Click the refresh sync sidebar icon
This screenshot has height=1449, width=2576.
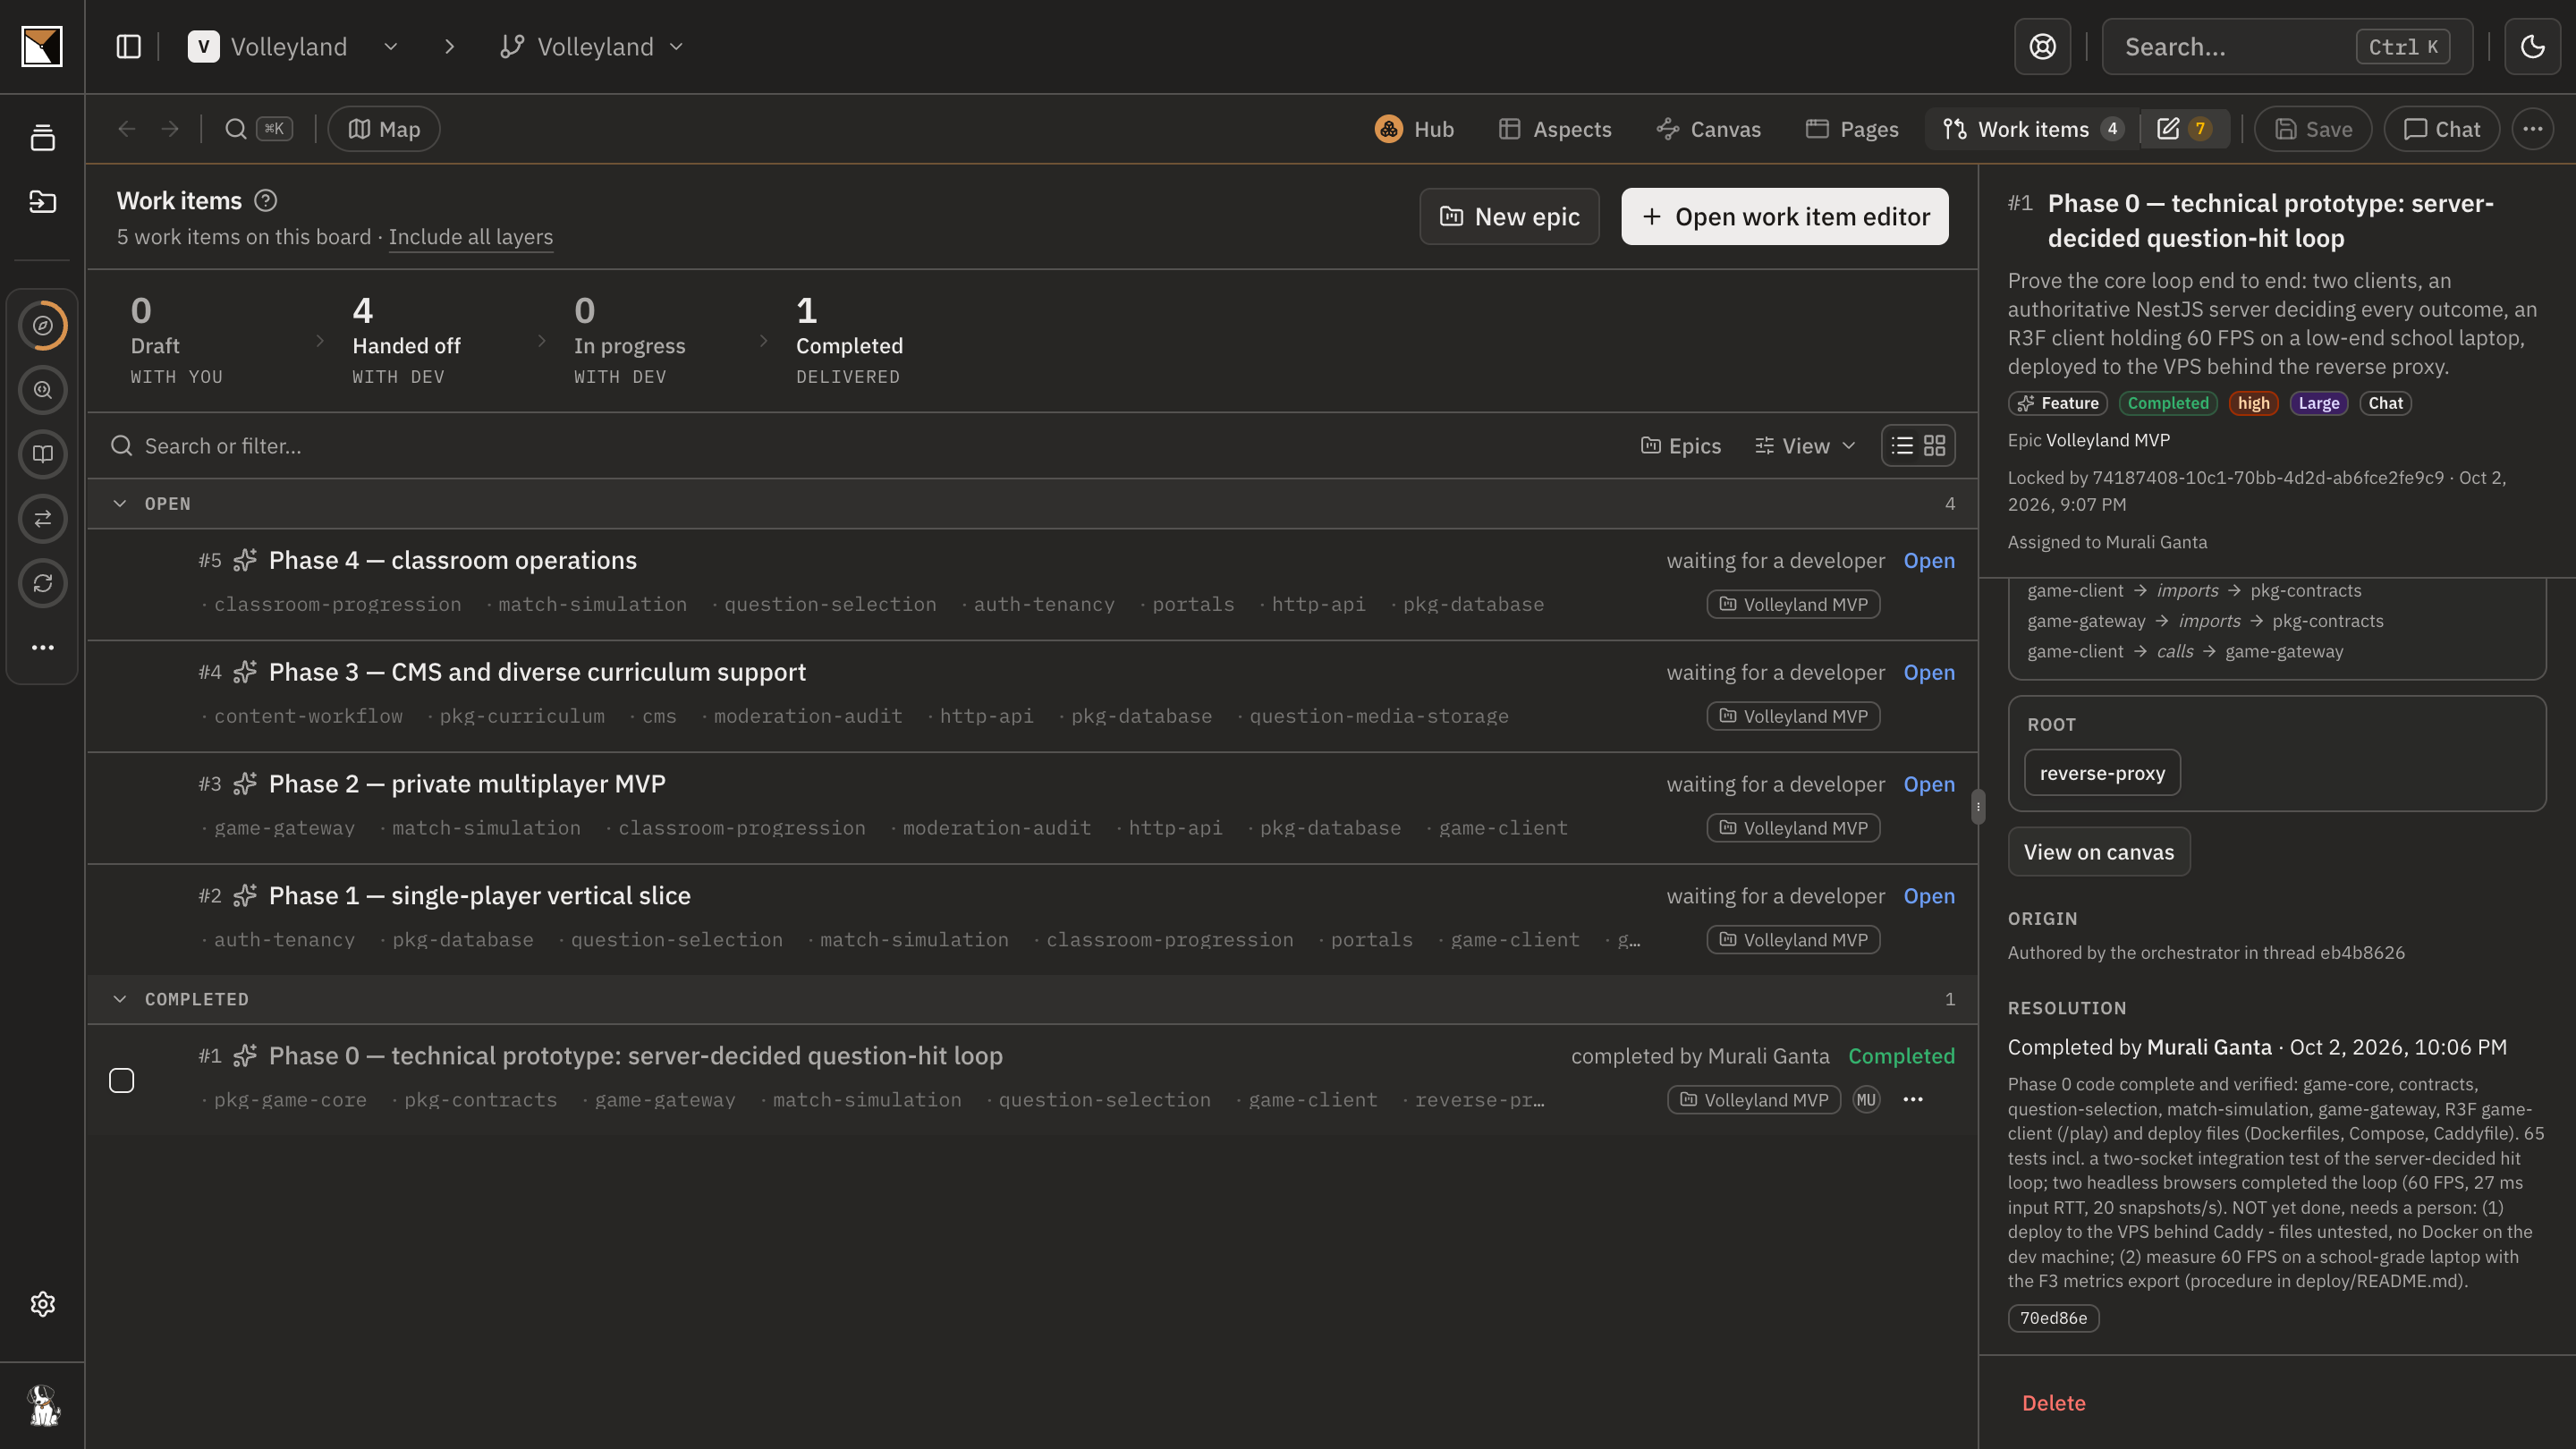click(x=42, y=583)
